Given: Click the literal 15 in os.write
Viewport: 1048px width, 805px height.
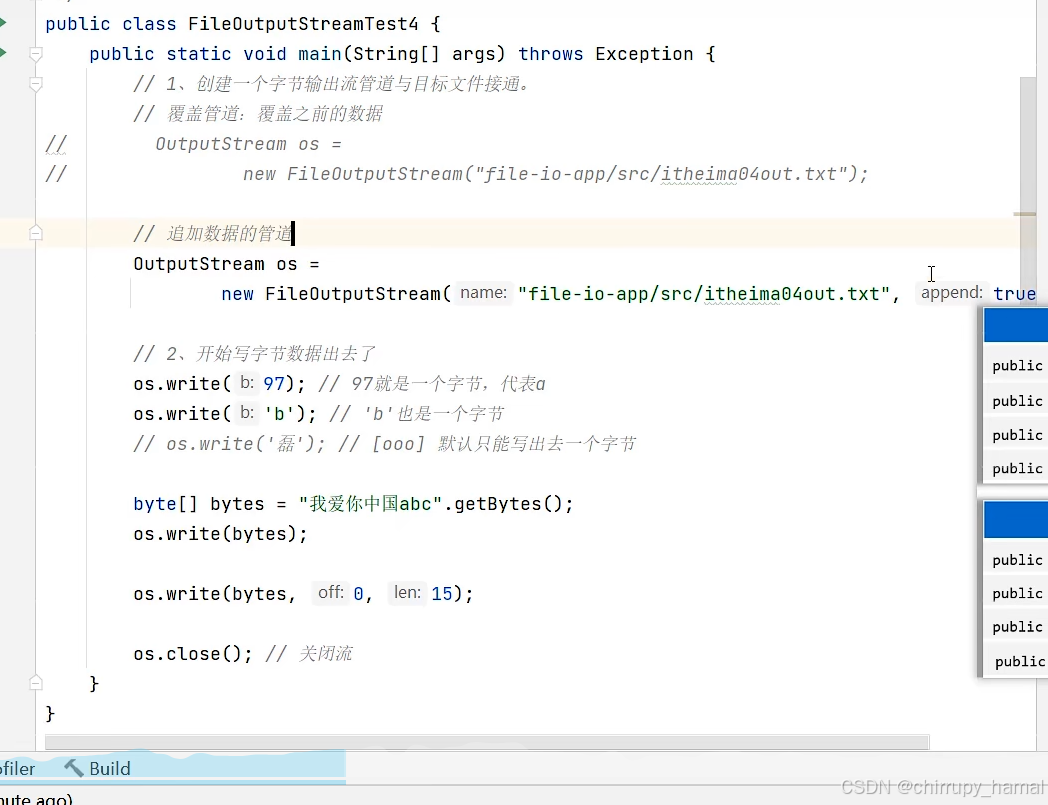Looking at the screenshot, I should [442, 594].
